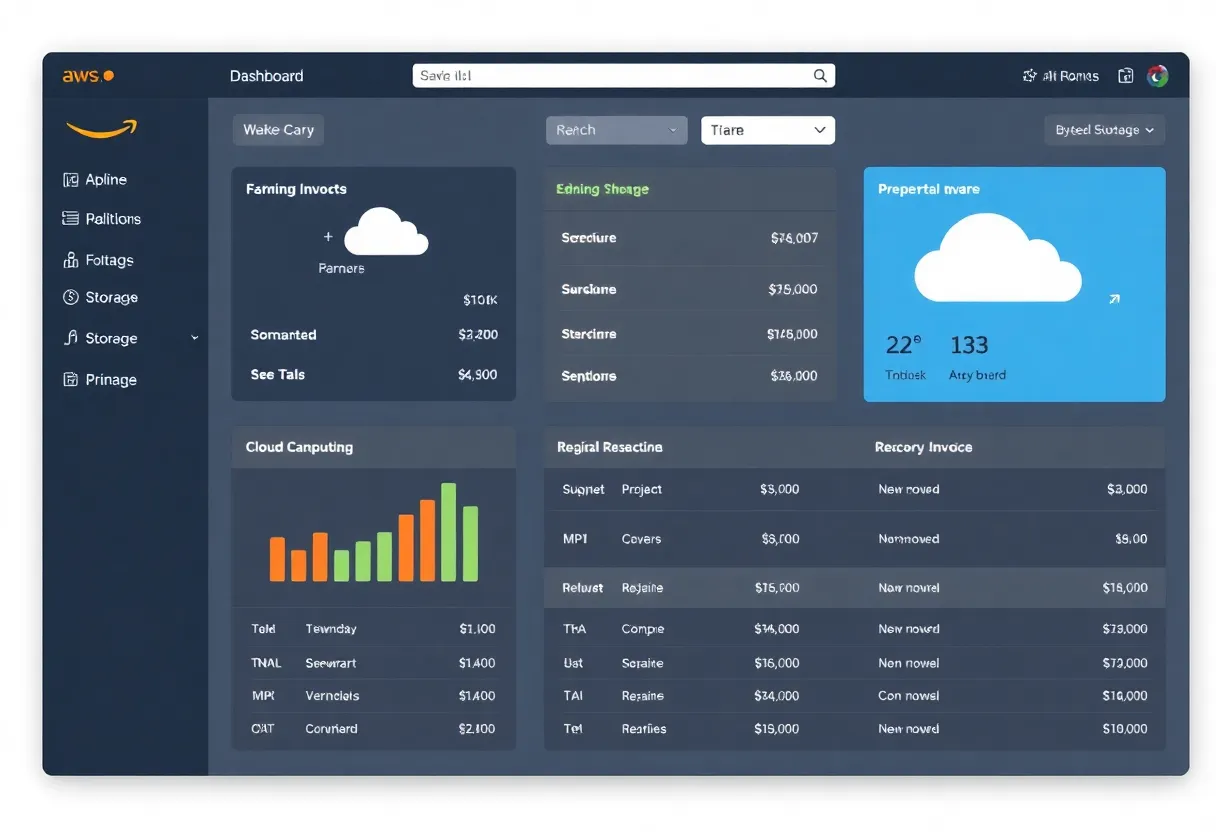Click the $145,000 Starcinre value
The image size is (1216, 832).
click(x=792, y=334)
